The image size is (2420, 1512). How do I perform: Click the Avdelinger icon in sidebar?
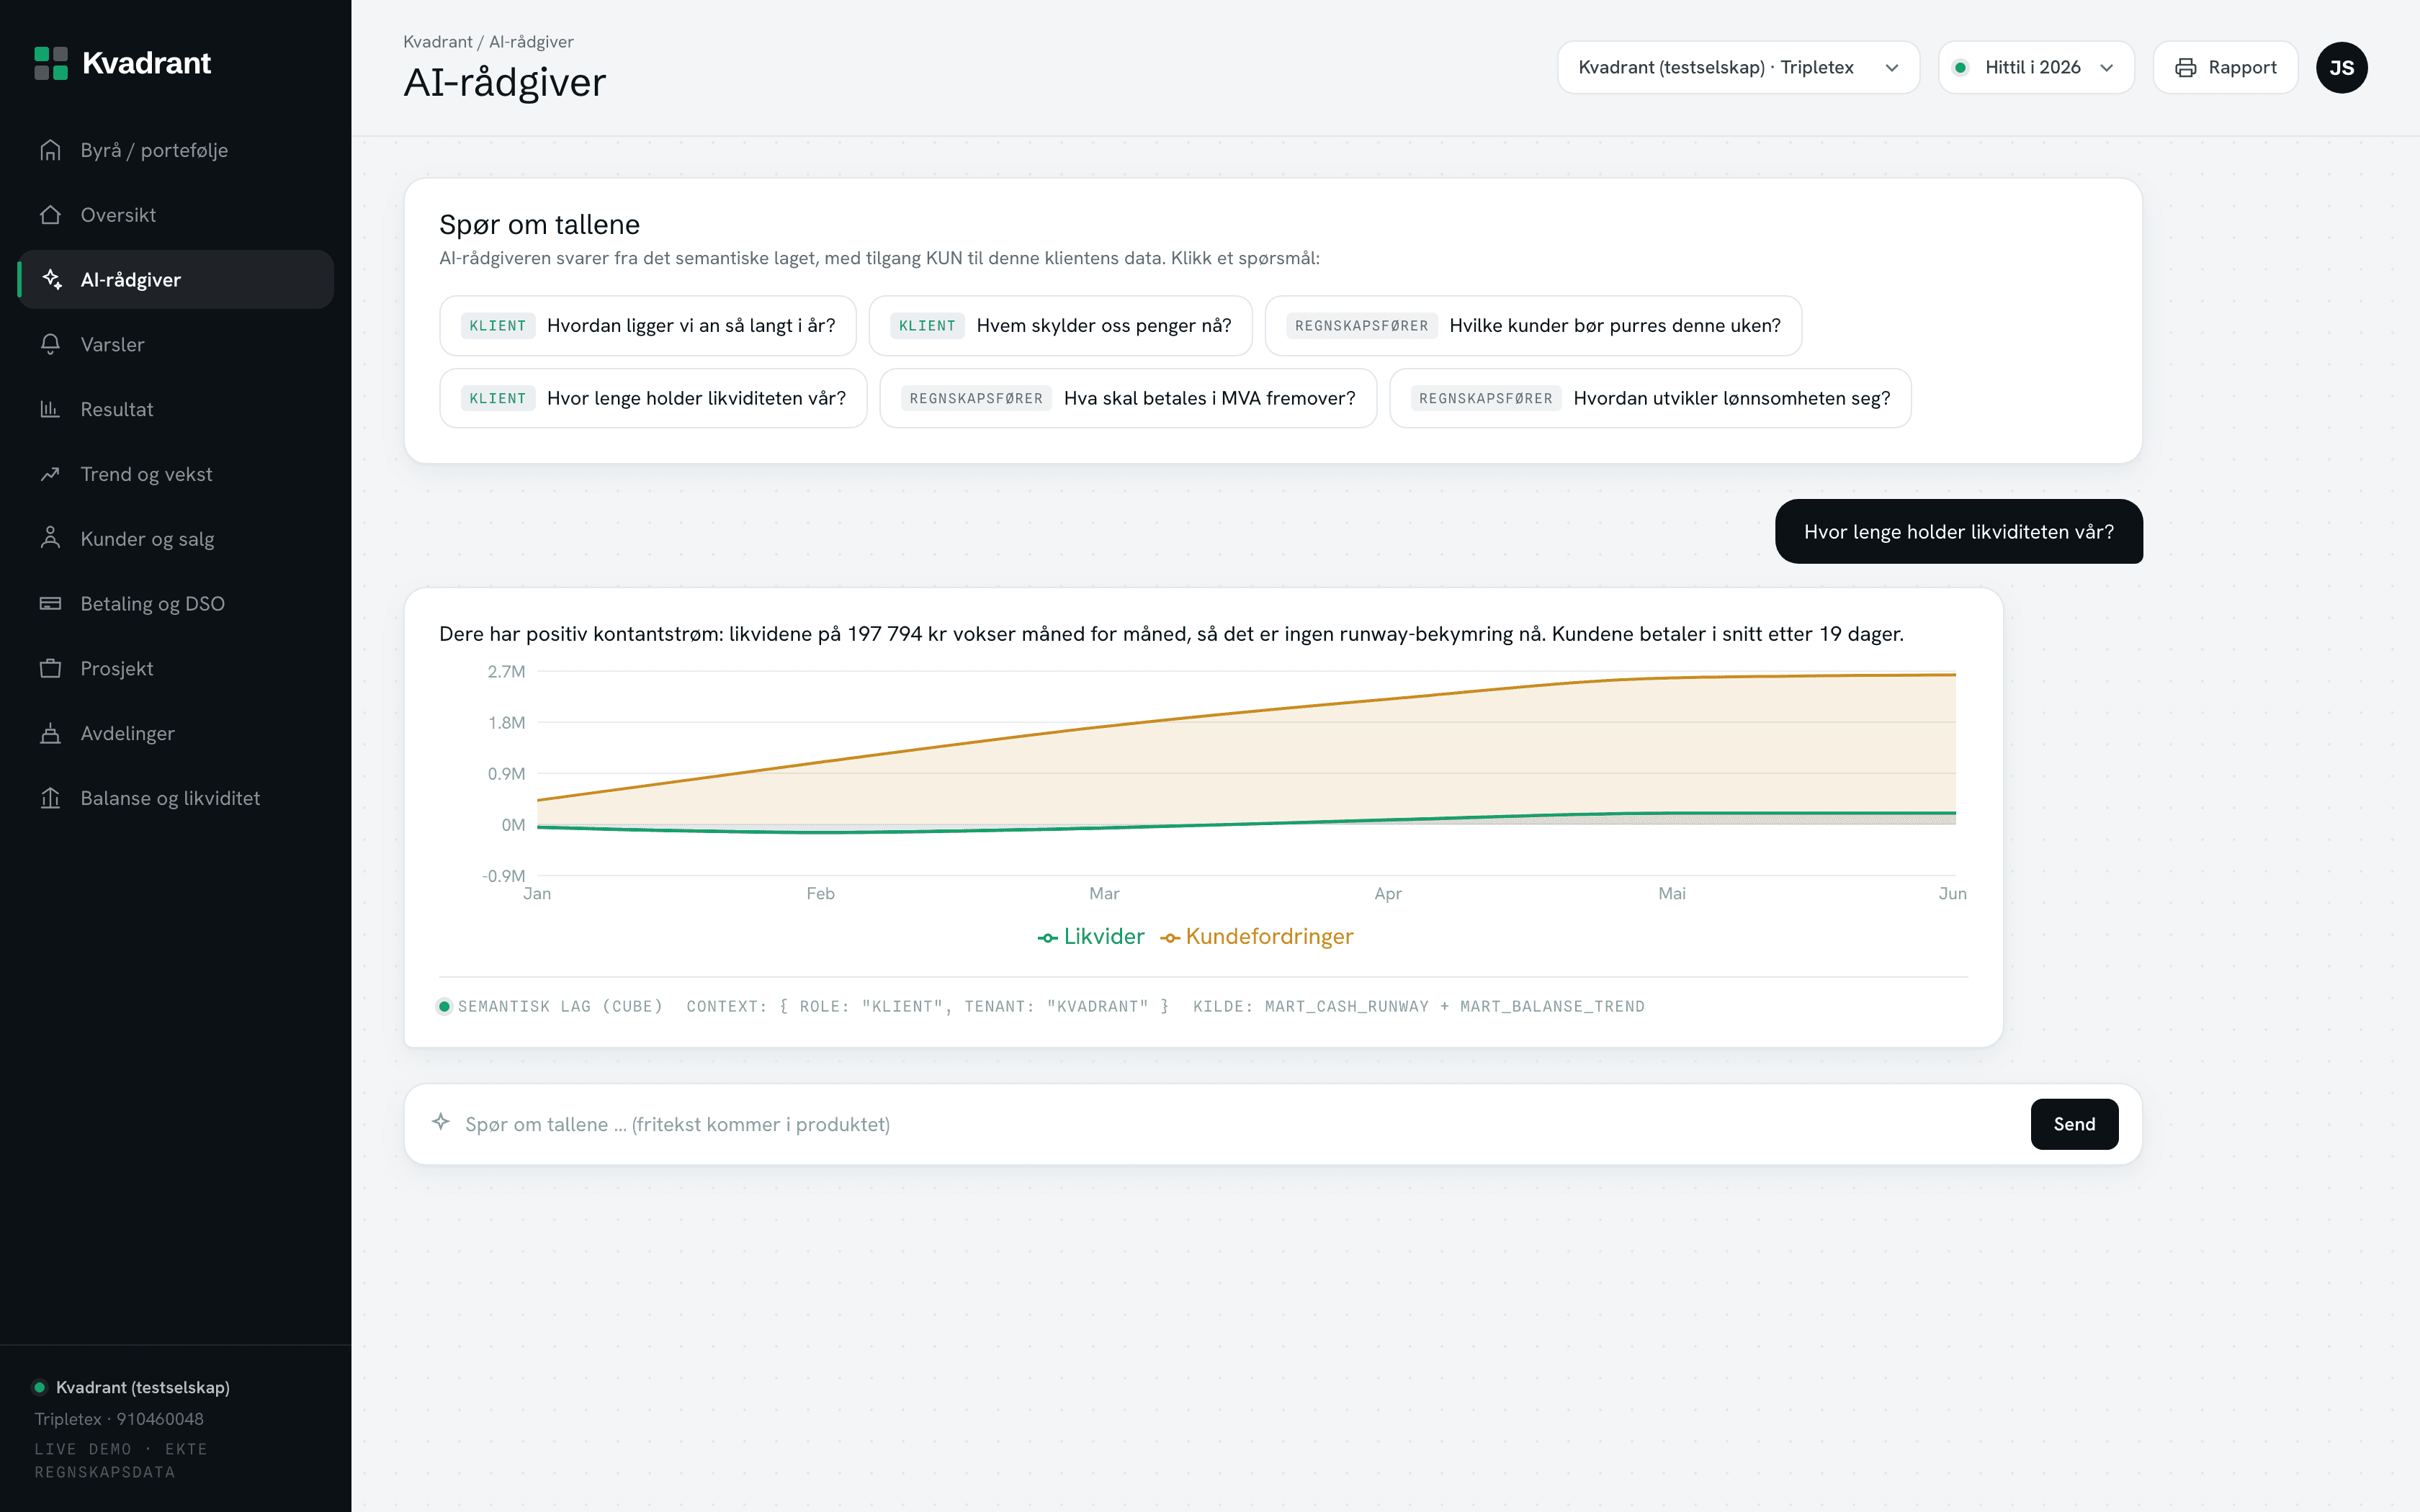point(50,733)
